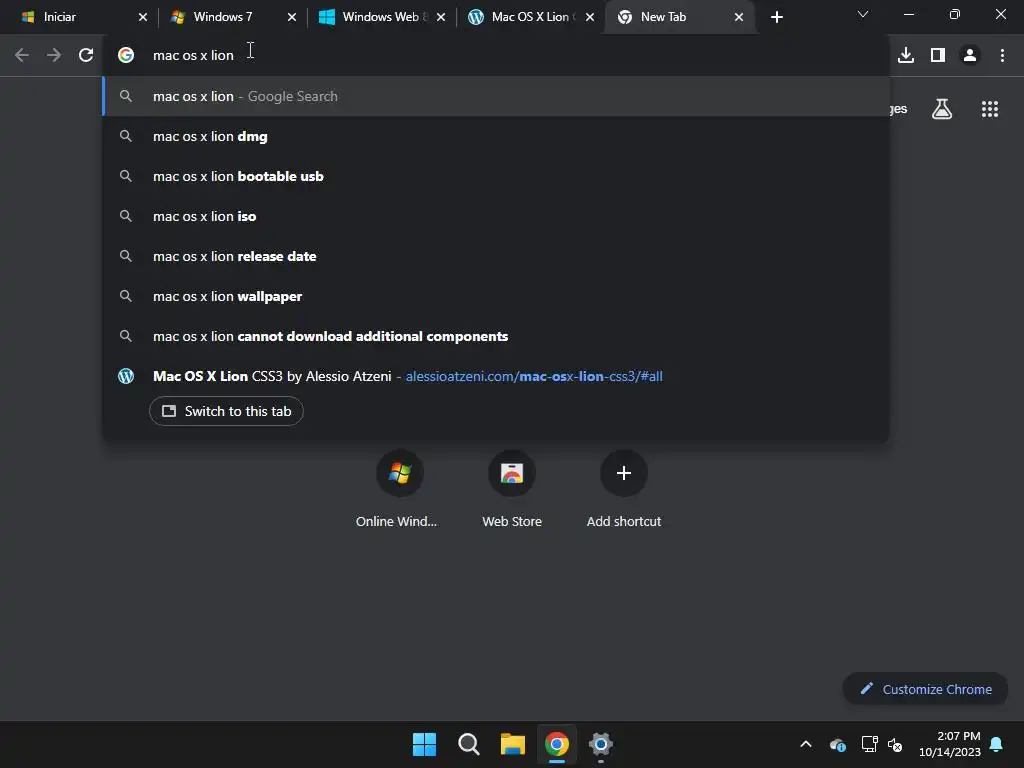
Task: Click Switch to this tab button
Action: [226, 411]
